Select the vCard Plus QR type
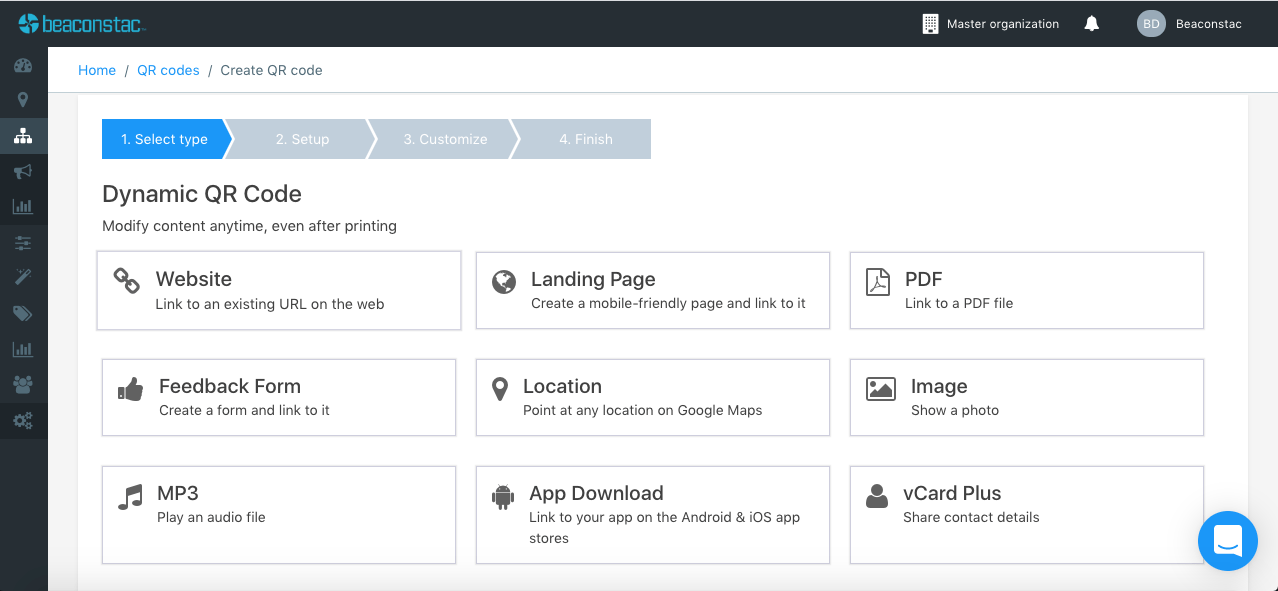 (x=1026, y=514)
